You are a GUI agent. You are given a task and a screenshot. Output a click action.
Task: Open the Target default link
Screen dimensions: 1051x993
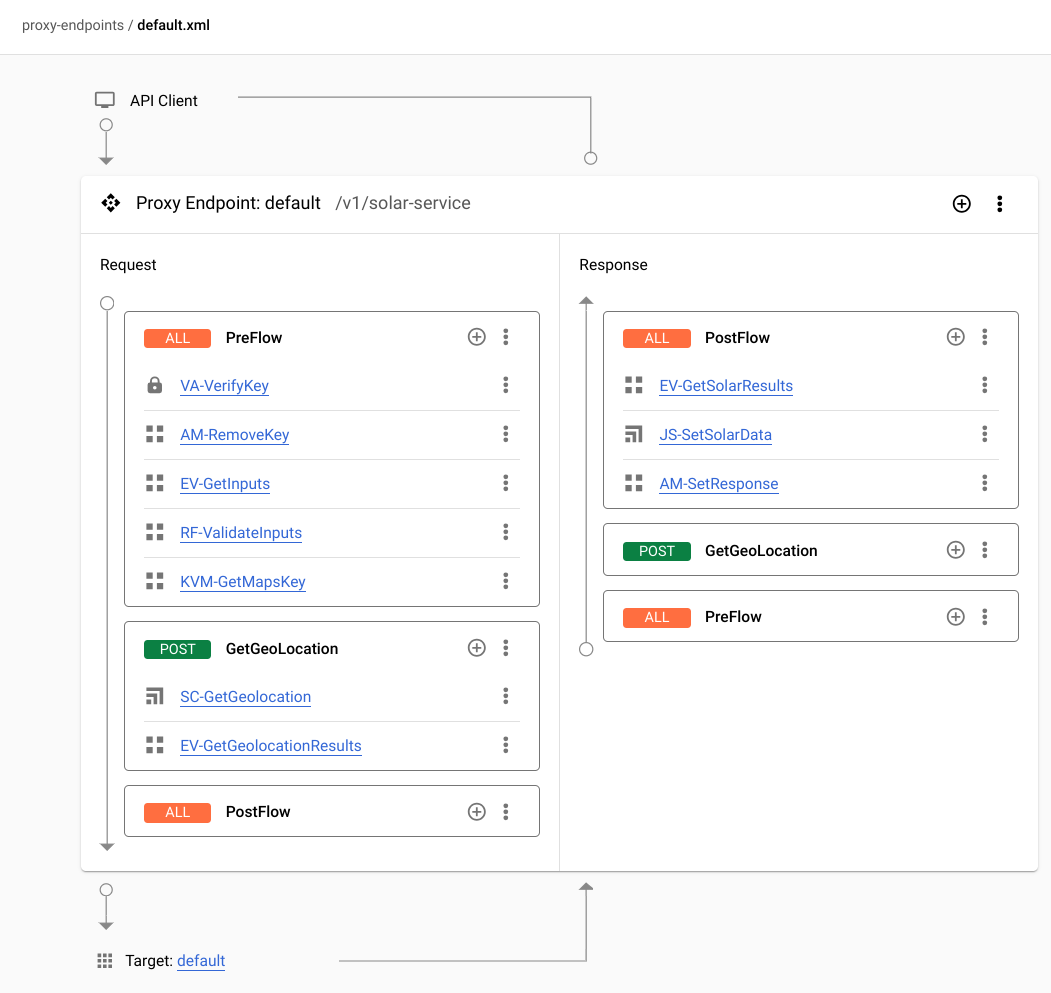pyautogui.click(x=201, y=961)
